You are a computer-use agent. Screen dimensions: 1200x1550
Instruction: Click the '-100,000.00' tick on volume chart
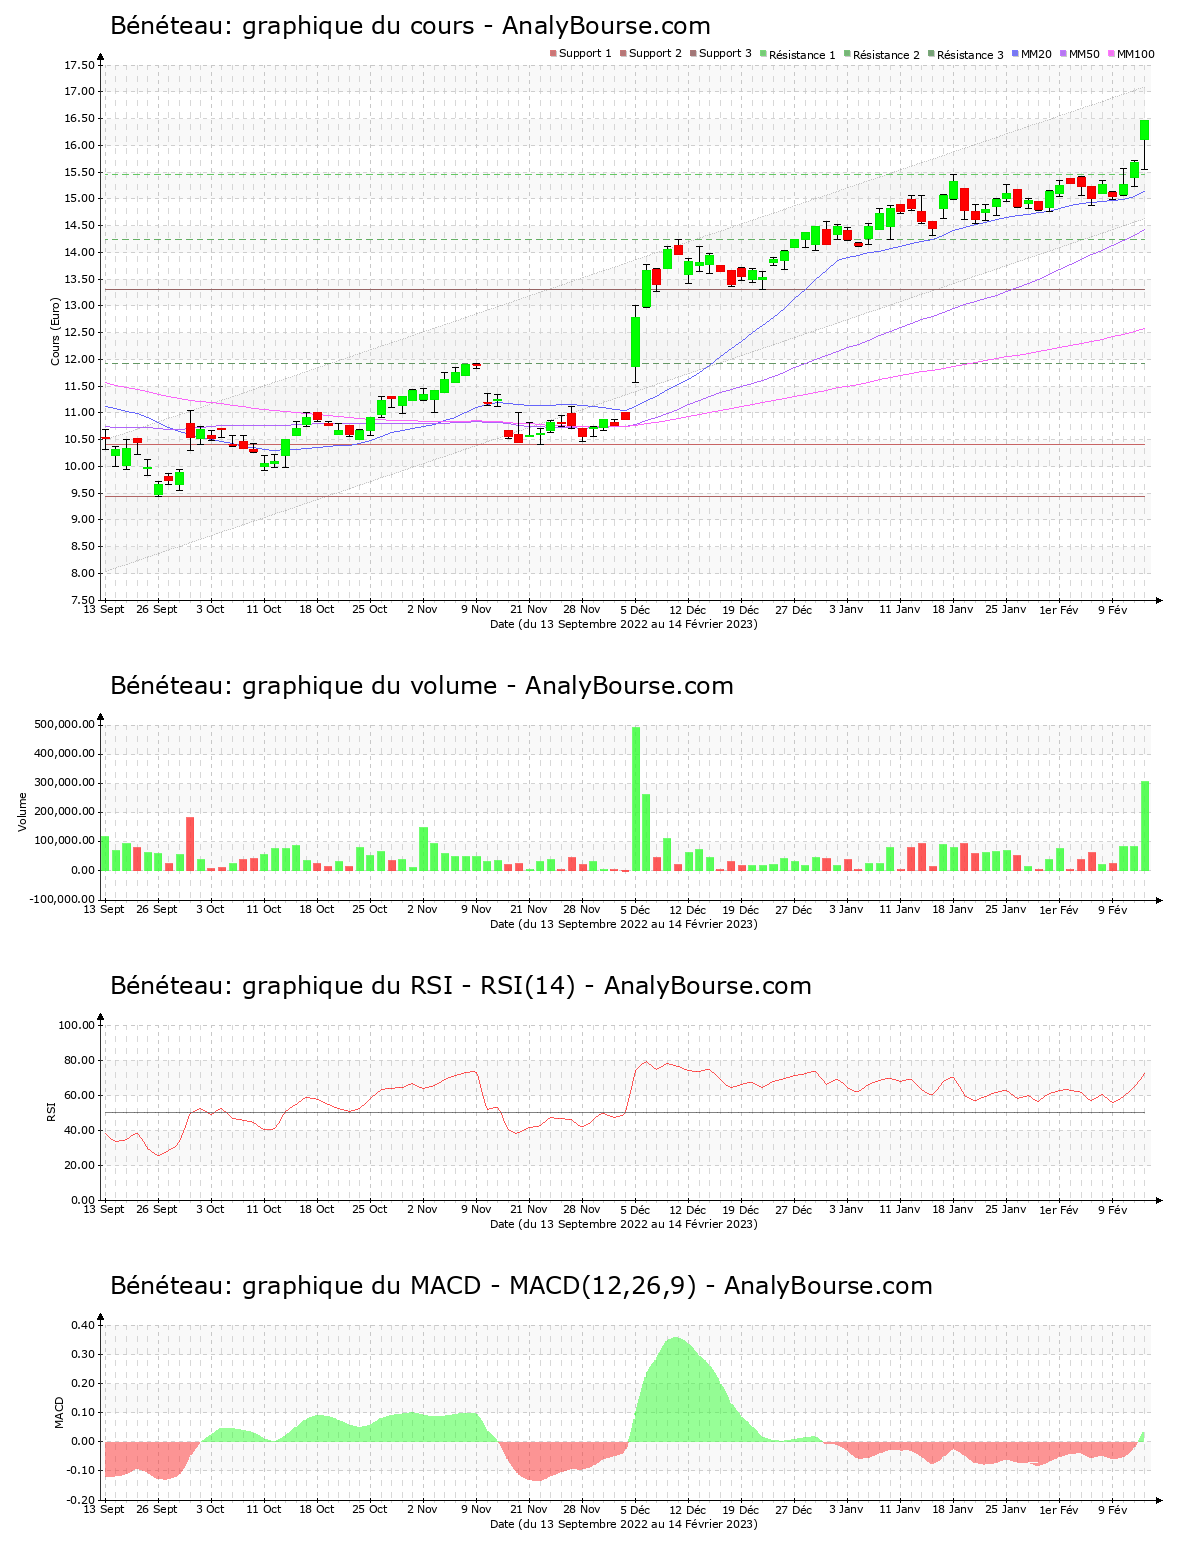(63, 900)
